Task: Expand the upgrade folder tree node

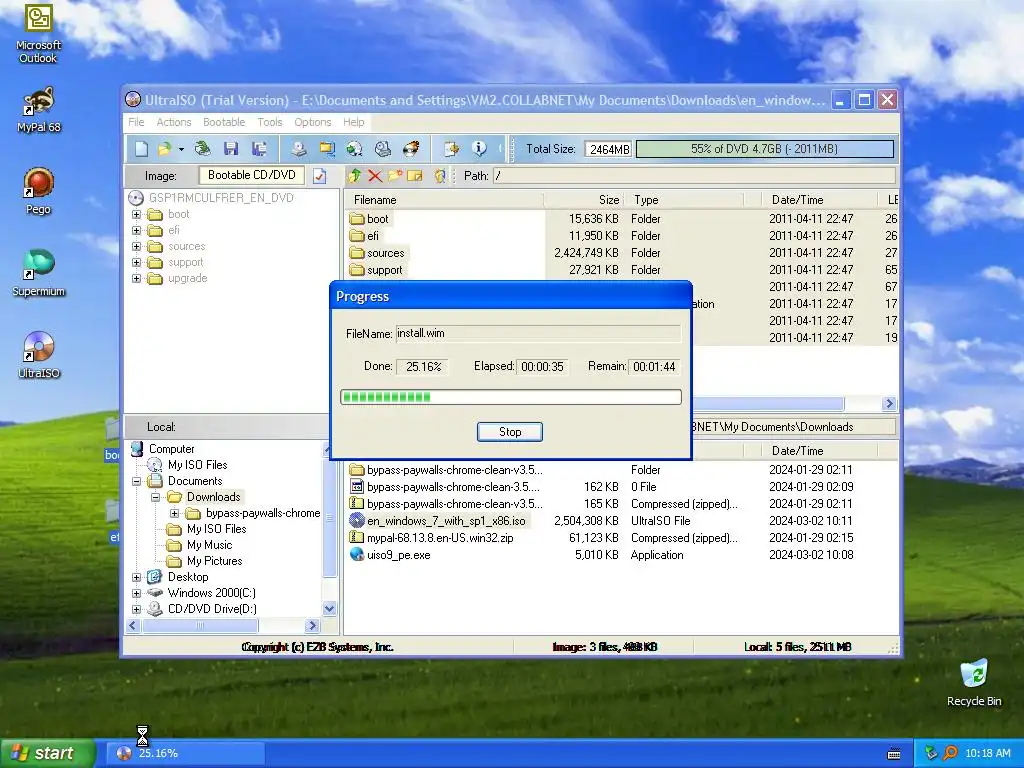Action: pyautogui.click(x=136, y=278)
